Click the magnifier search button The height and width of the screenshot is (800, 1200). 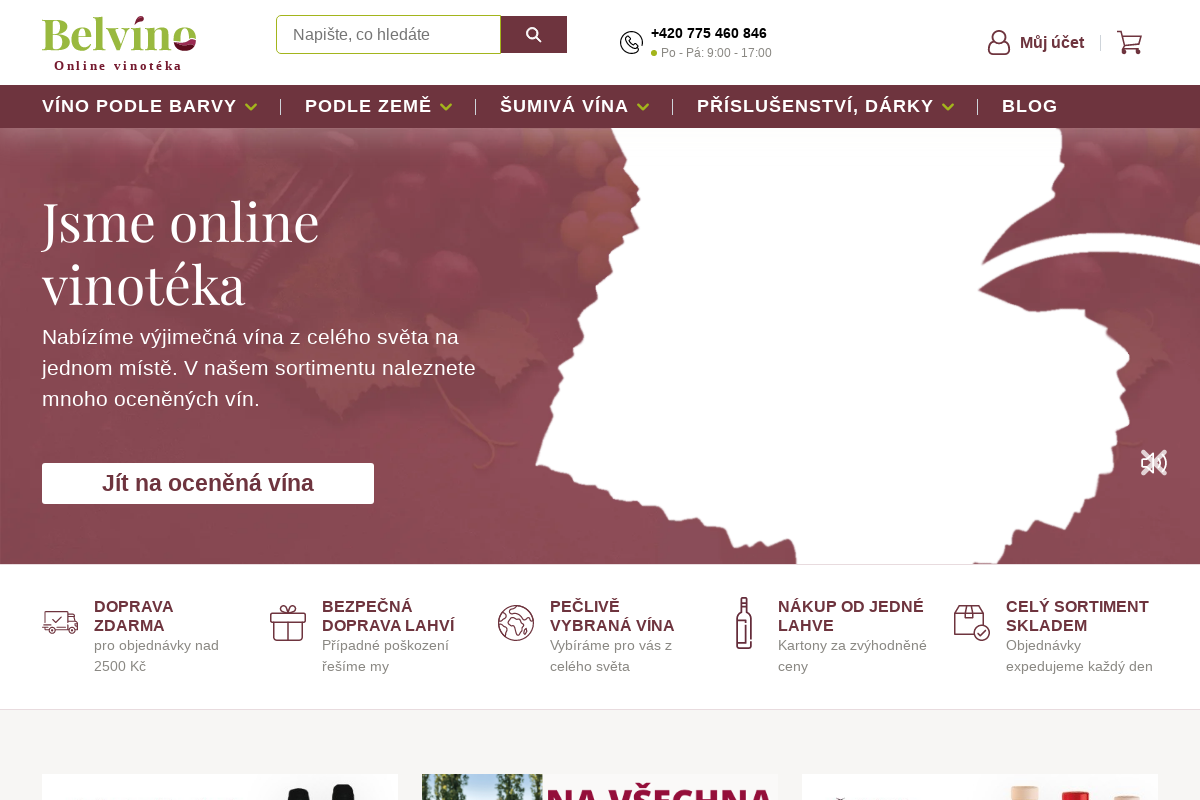(x=533, y=35)
